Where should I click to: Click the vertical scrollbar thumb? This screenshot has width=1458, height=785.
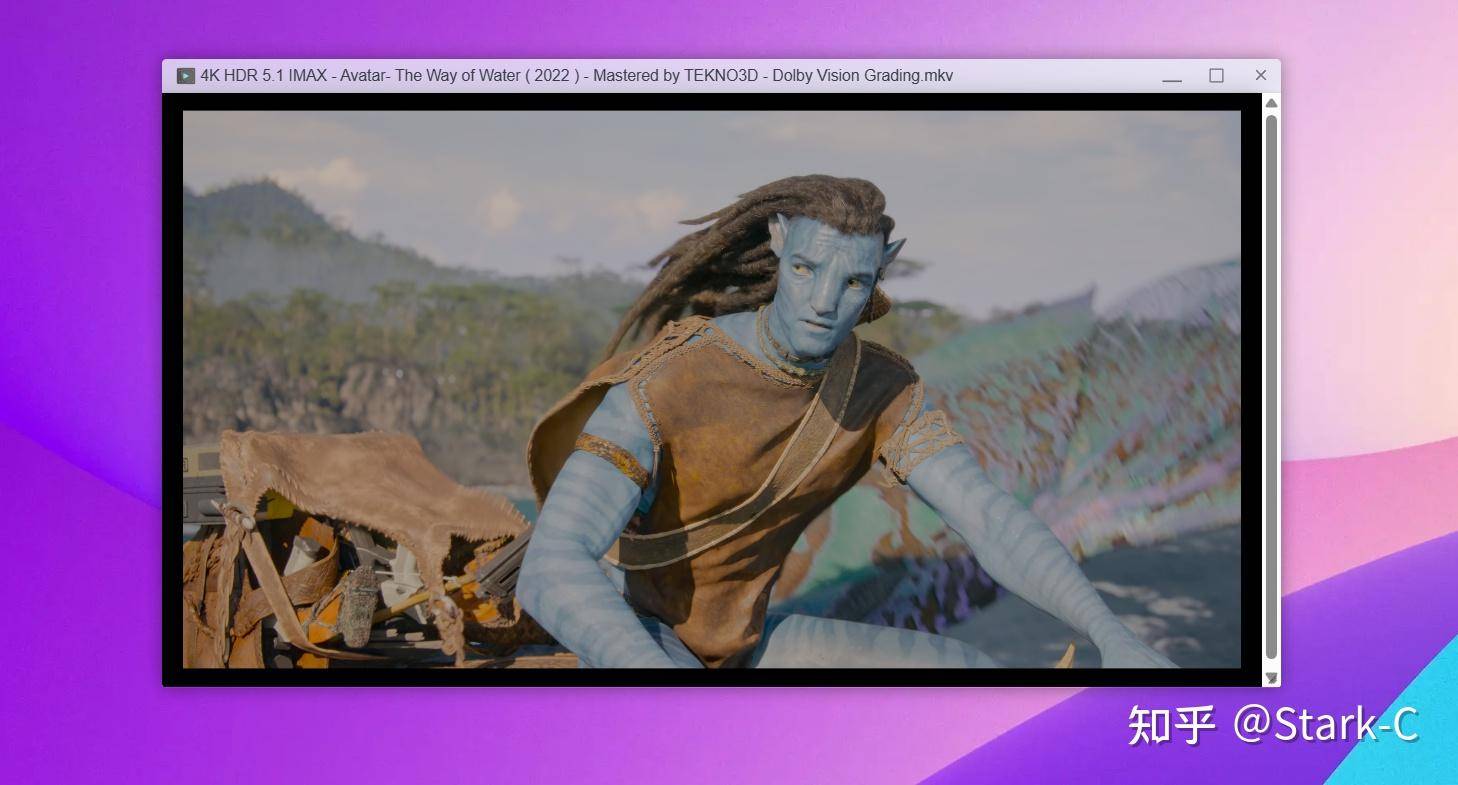click(x=1271, y=387)
